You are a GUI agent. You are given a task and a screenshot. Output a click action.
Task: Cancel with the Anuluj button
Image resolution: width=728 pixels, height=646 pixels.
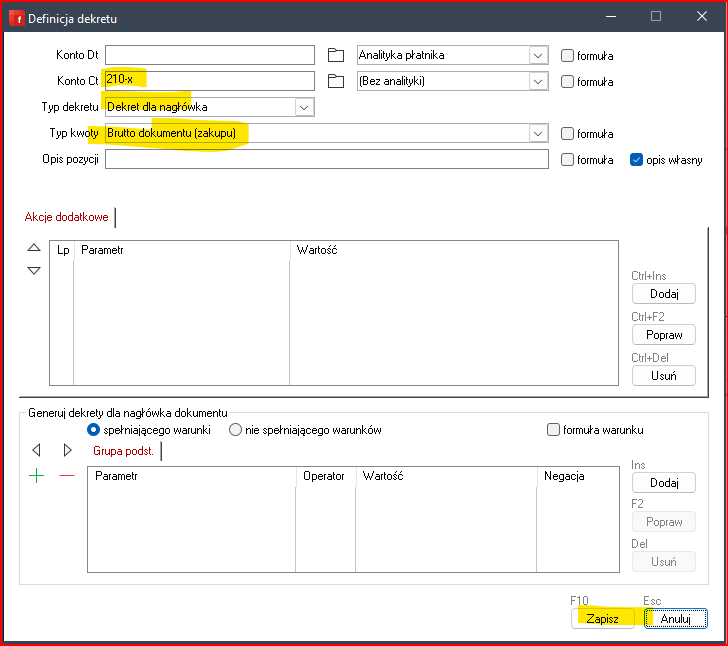pyautogui.click(x=676, y=618)
